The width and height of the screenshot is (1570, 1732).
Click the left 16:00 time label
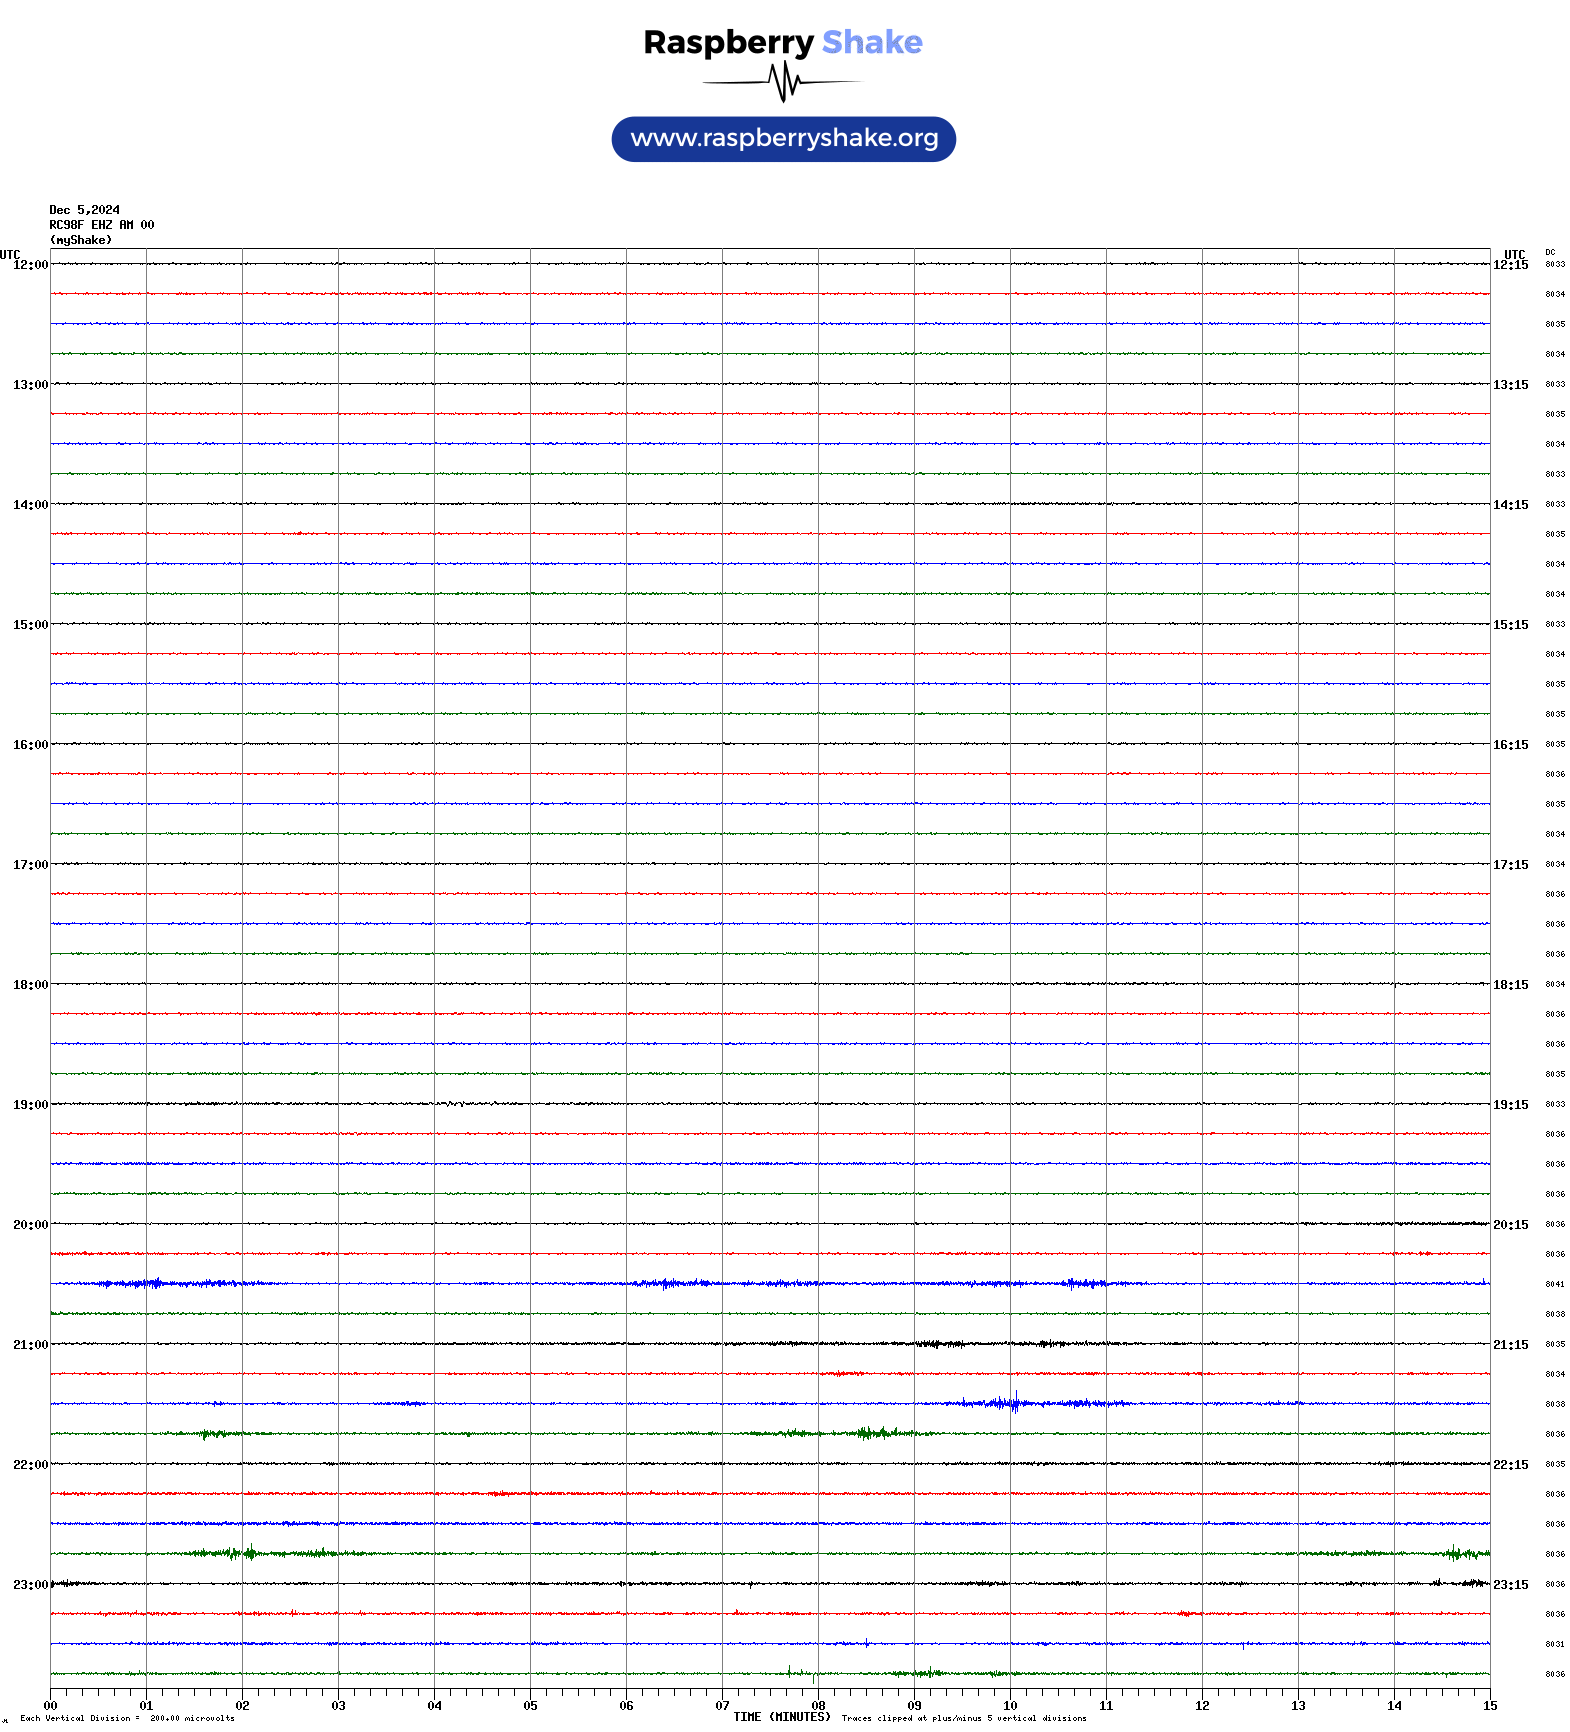coord(30,745)
